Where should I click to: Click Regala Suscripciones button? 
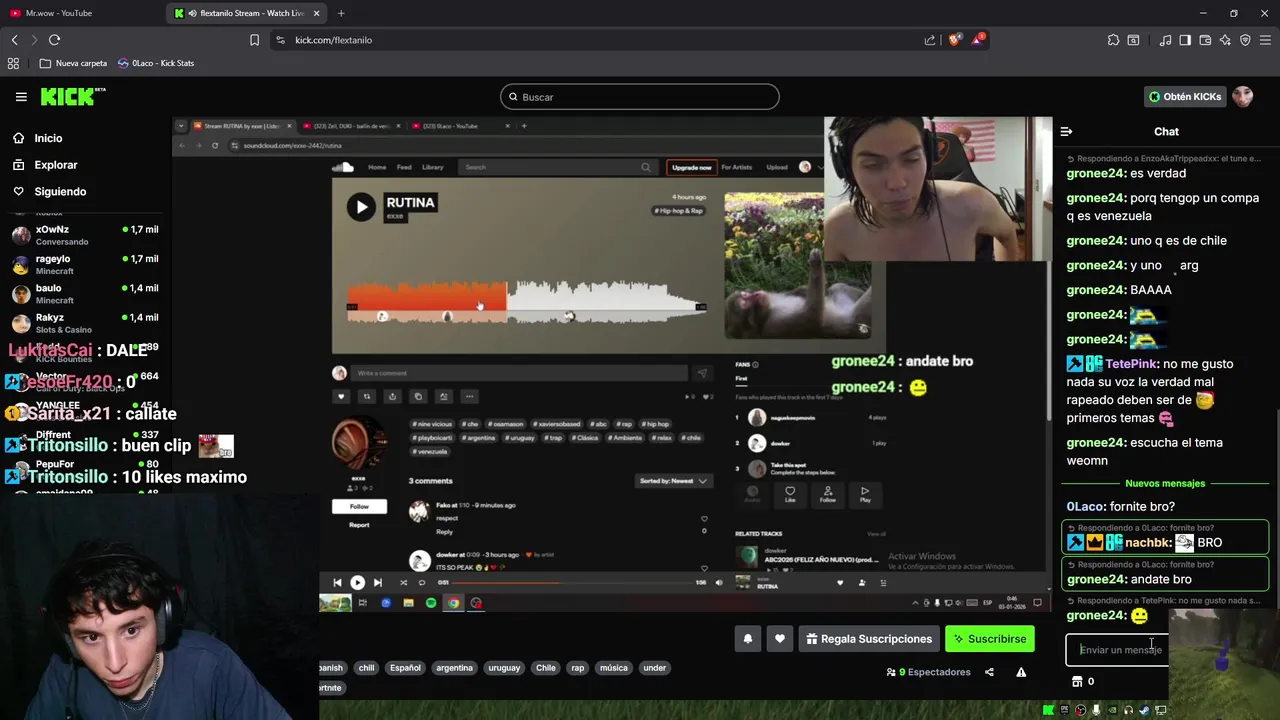(x=869, y=639)
